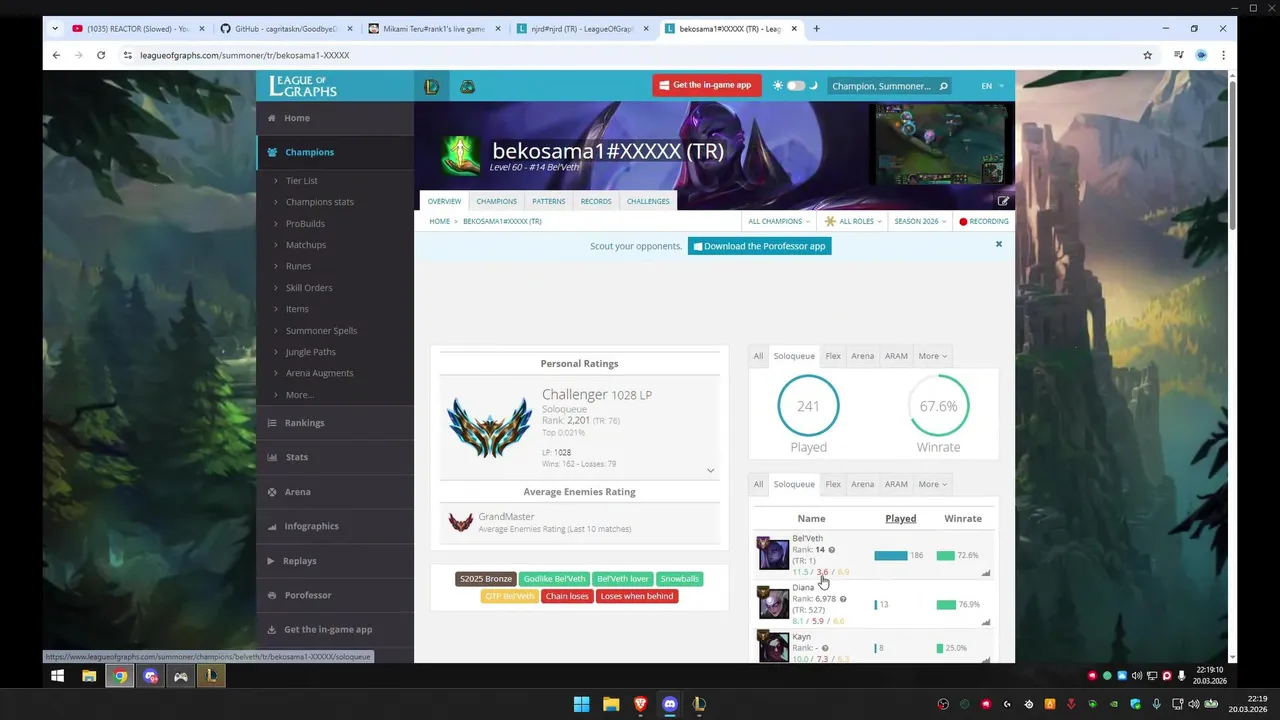
Task: Open the Chrome tab search dropdown arrow
Action: click(54, 29)
